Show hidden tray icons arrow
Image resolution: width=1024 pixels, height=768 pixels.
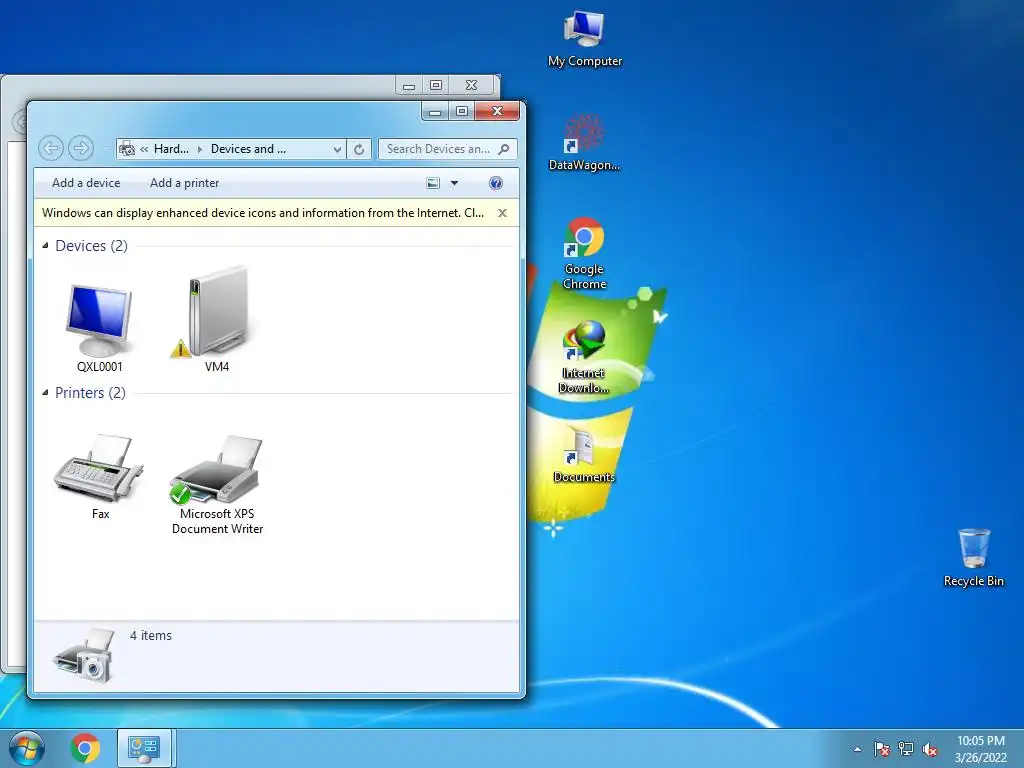857,749
